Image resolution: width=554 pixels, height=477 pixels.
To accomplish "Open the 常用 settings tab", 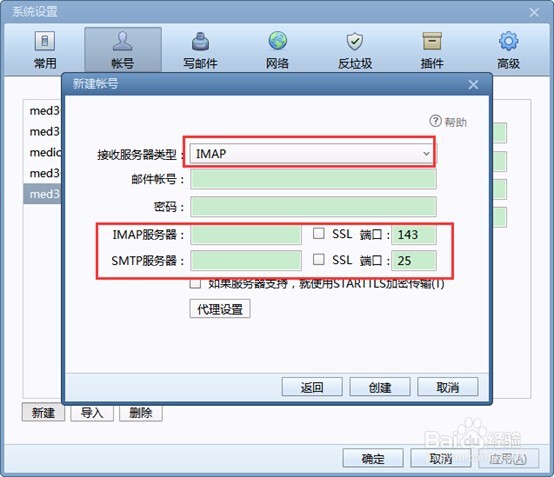I will pyautogui.click(x=45, y=50).
